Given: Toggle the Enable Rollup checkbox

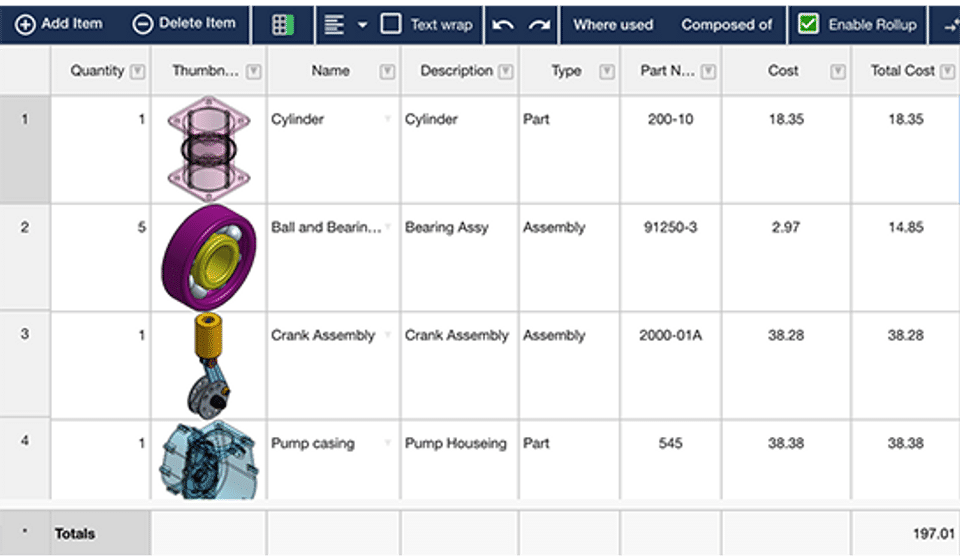Looking at the screenshot, I should pos(808,24).
